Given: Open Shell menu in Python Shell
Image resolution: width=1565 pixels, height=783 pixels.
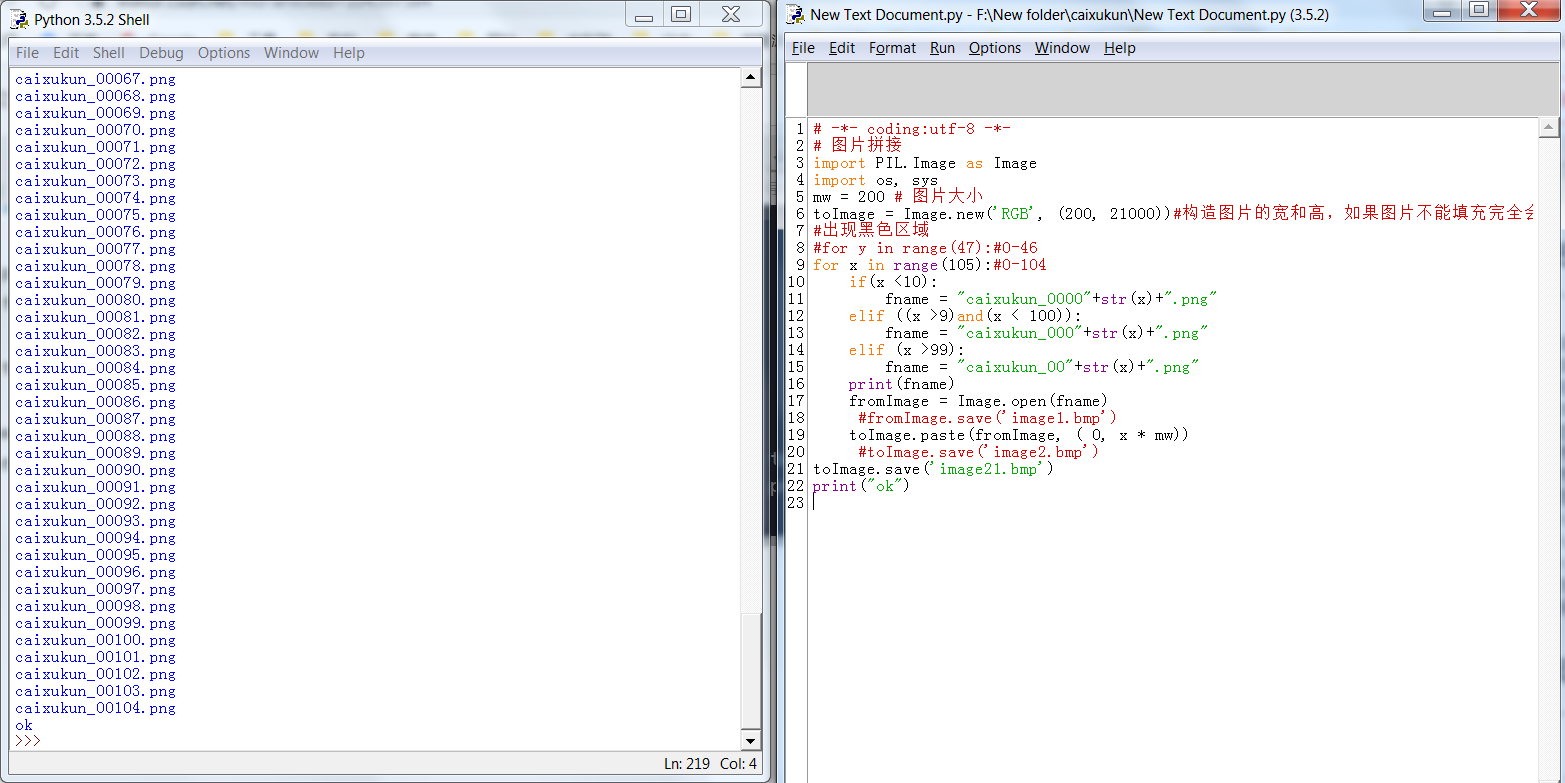Looking at the screenshot, I should click(109, 53).
